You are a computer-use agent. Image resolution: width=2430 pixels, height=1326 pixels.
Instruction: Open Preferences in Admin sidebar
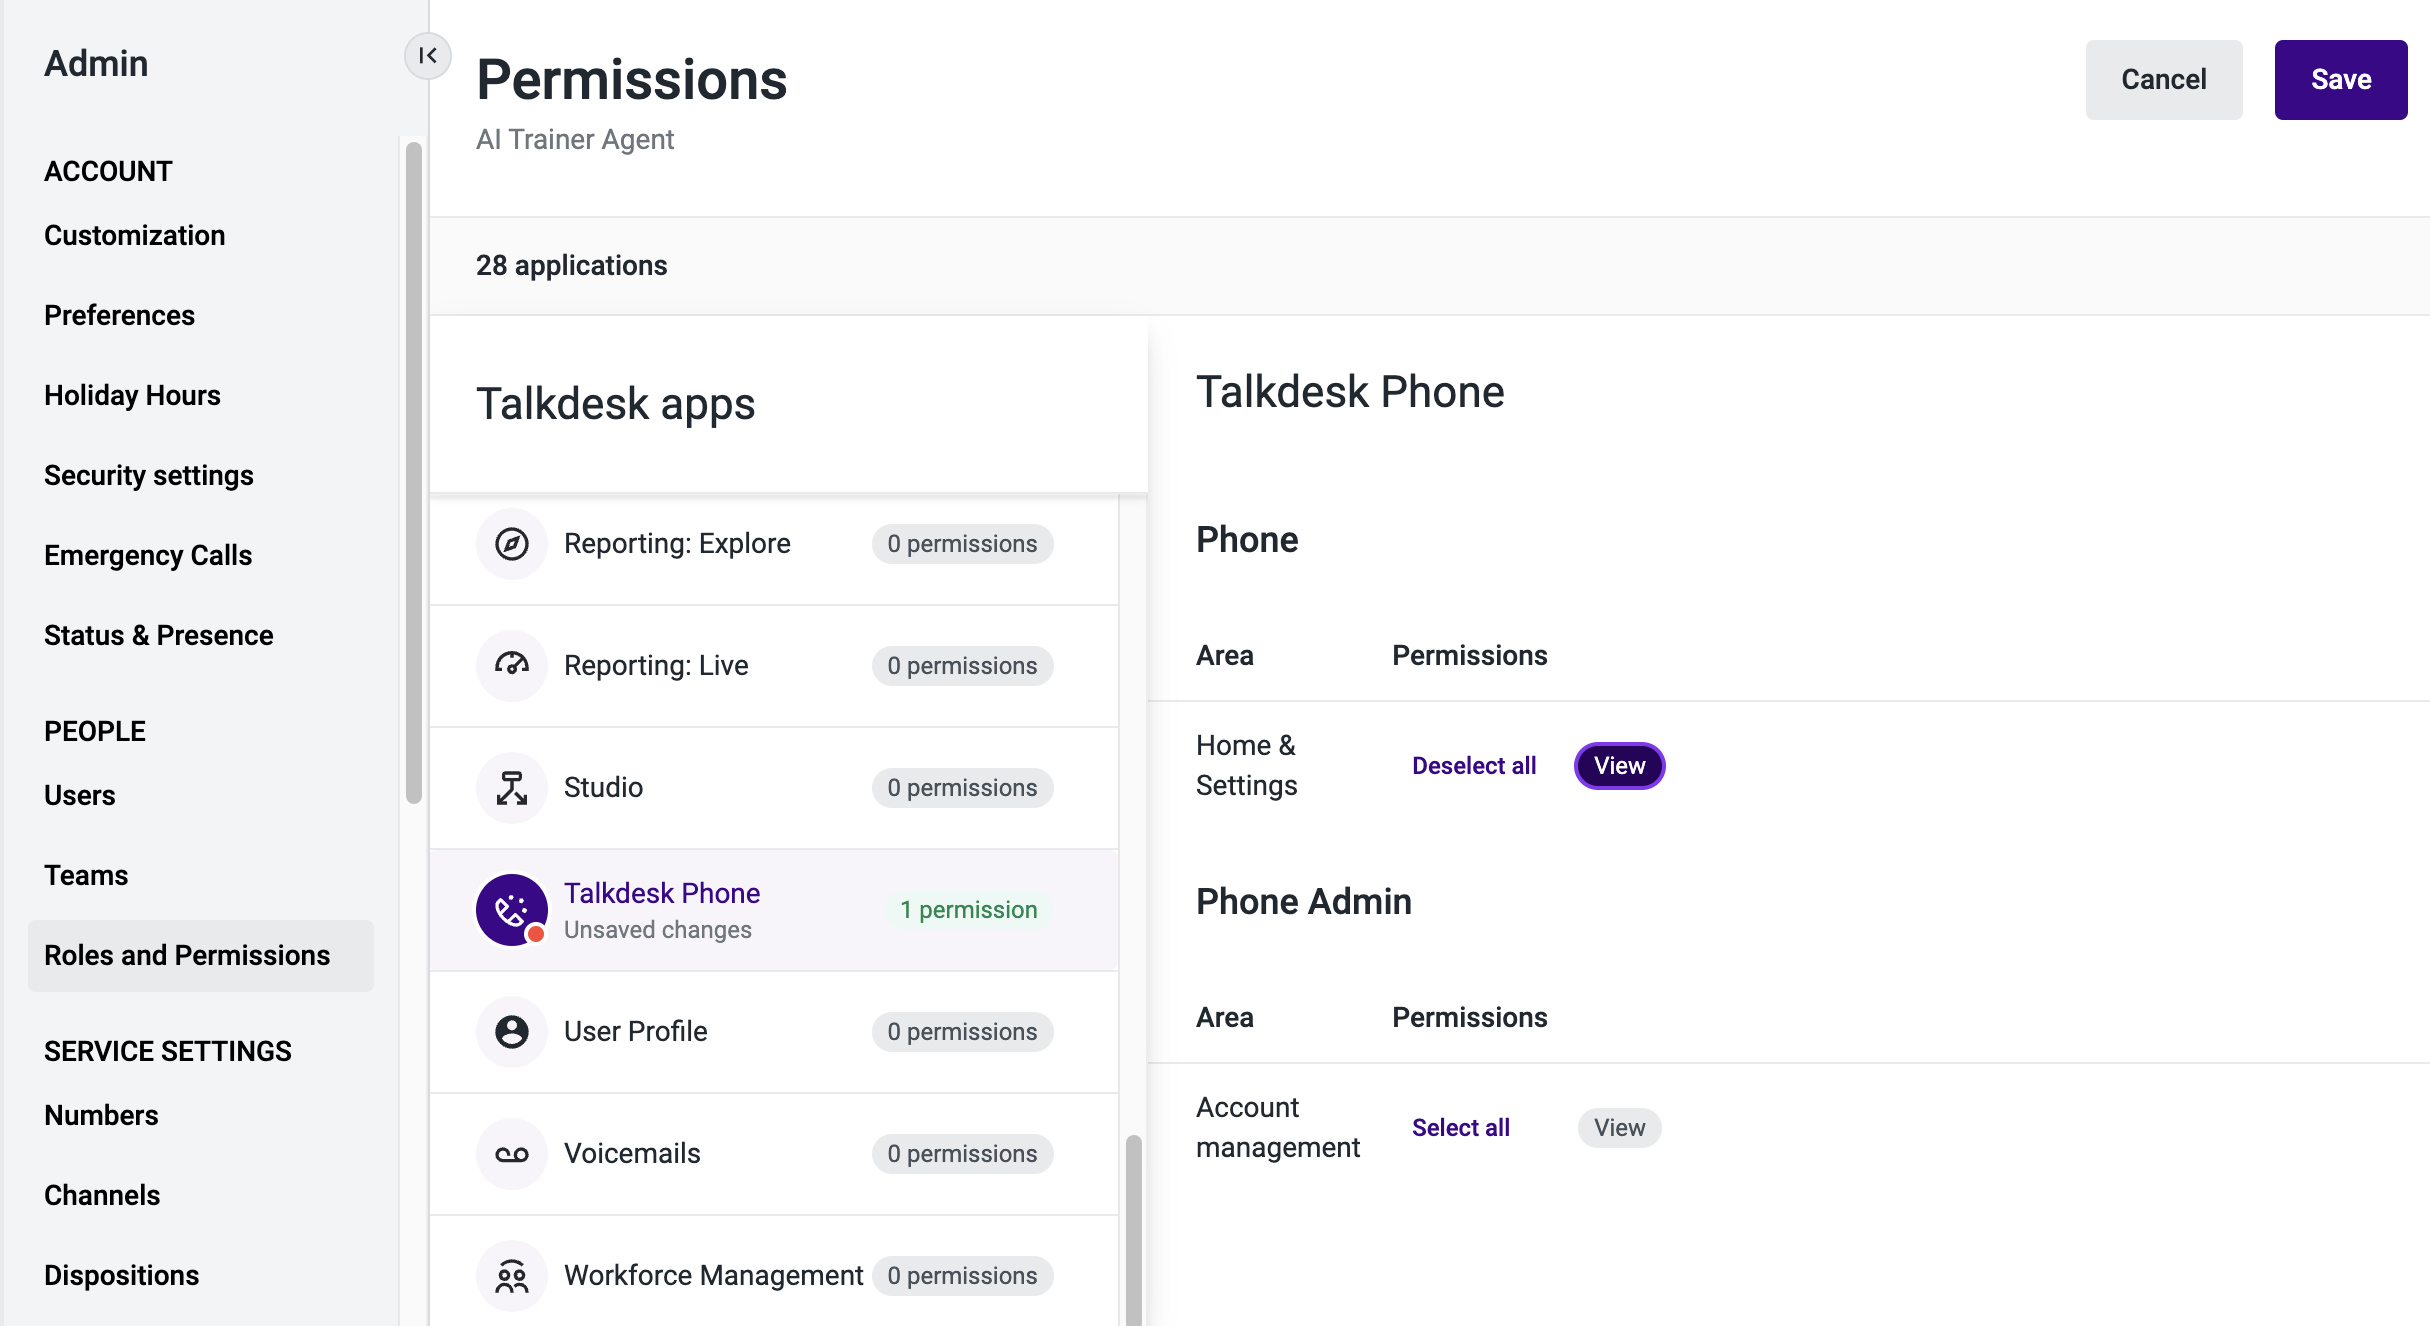pyautogui.click(x=120, y=316)
